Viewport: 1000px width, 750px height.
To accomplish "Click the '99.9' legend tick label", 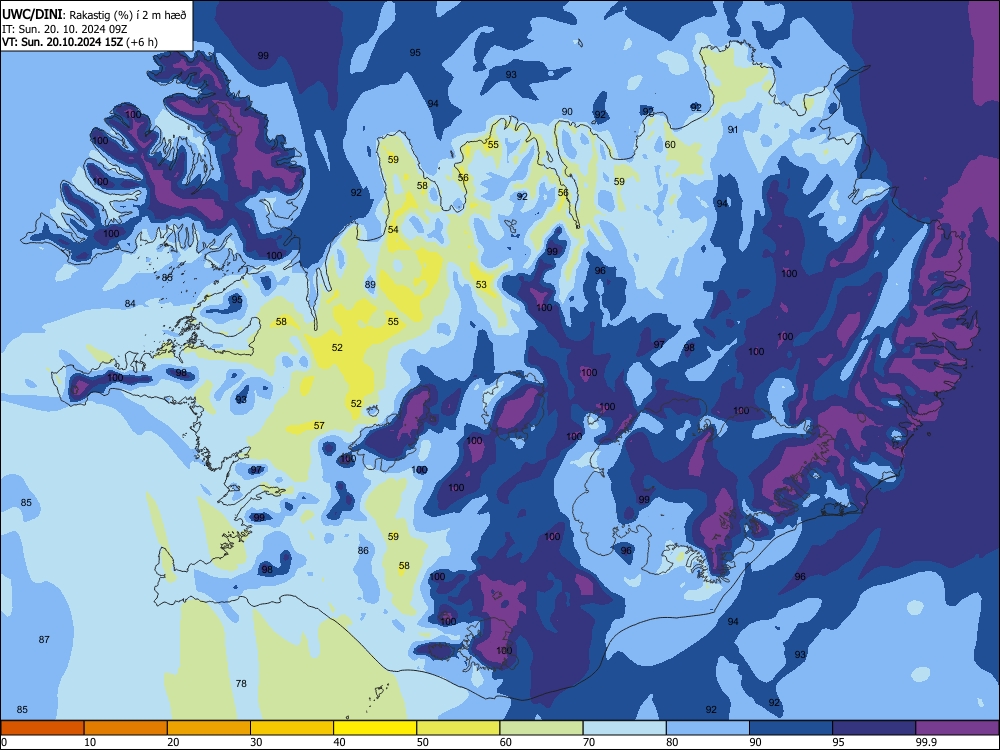I will click(925, 742).
